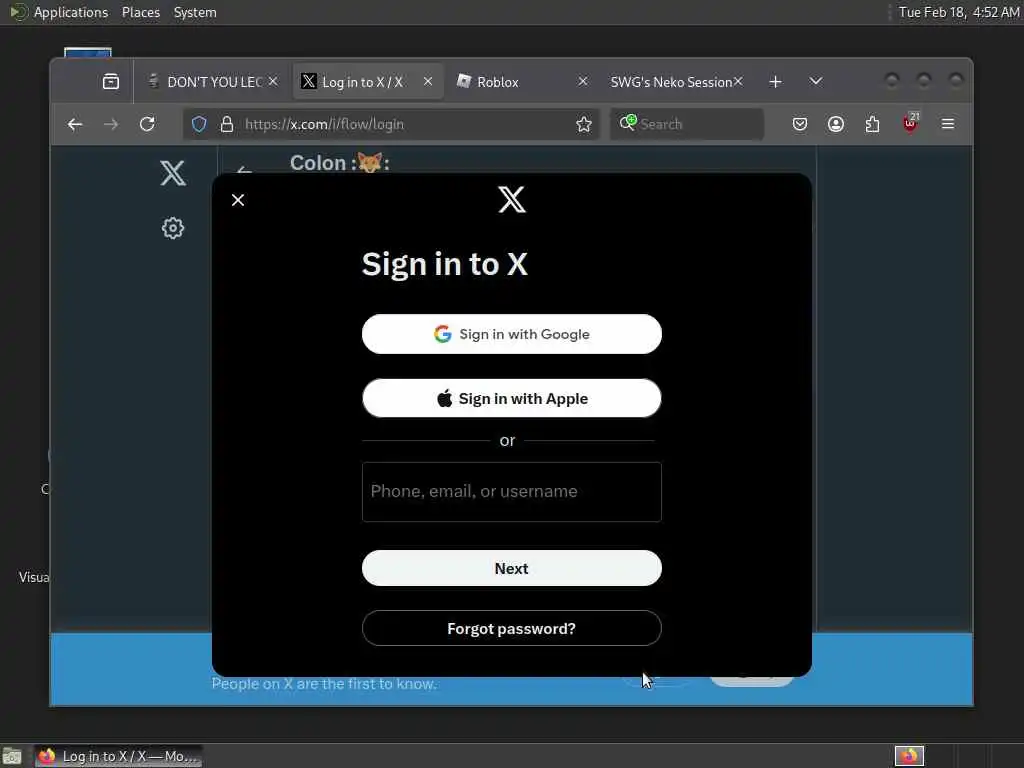Image resolution: width=1024 pixels, height=768 pixels.
Task: Close the Roblox tab
Action: click(x=583, y=81)
